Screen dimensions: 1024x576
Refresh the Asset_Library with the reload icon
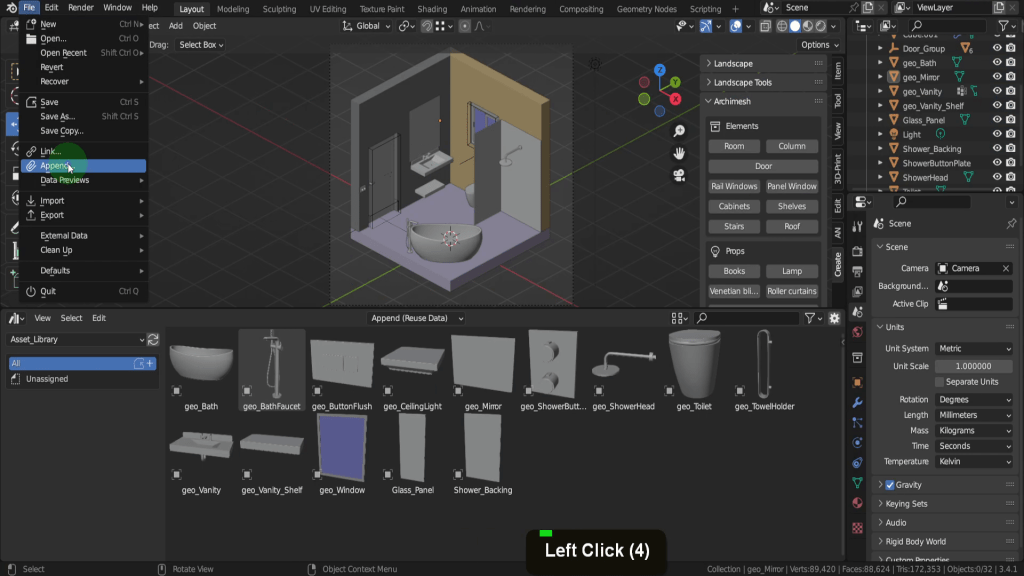click(x=153, y=340)
